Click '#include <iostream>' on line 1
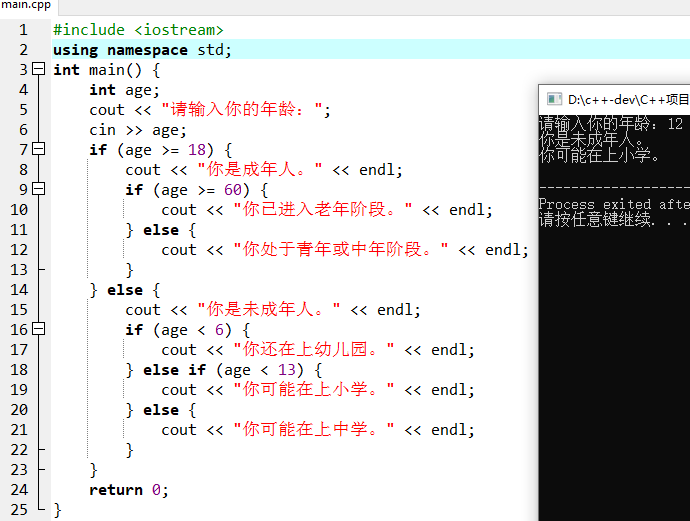 pyautogui.click(x=138, y=30)
